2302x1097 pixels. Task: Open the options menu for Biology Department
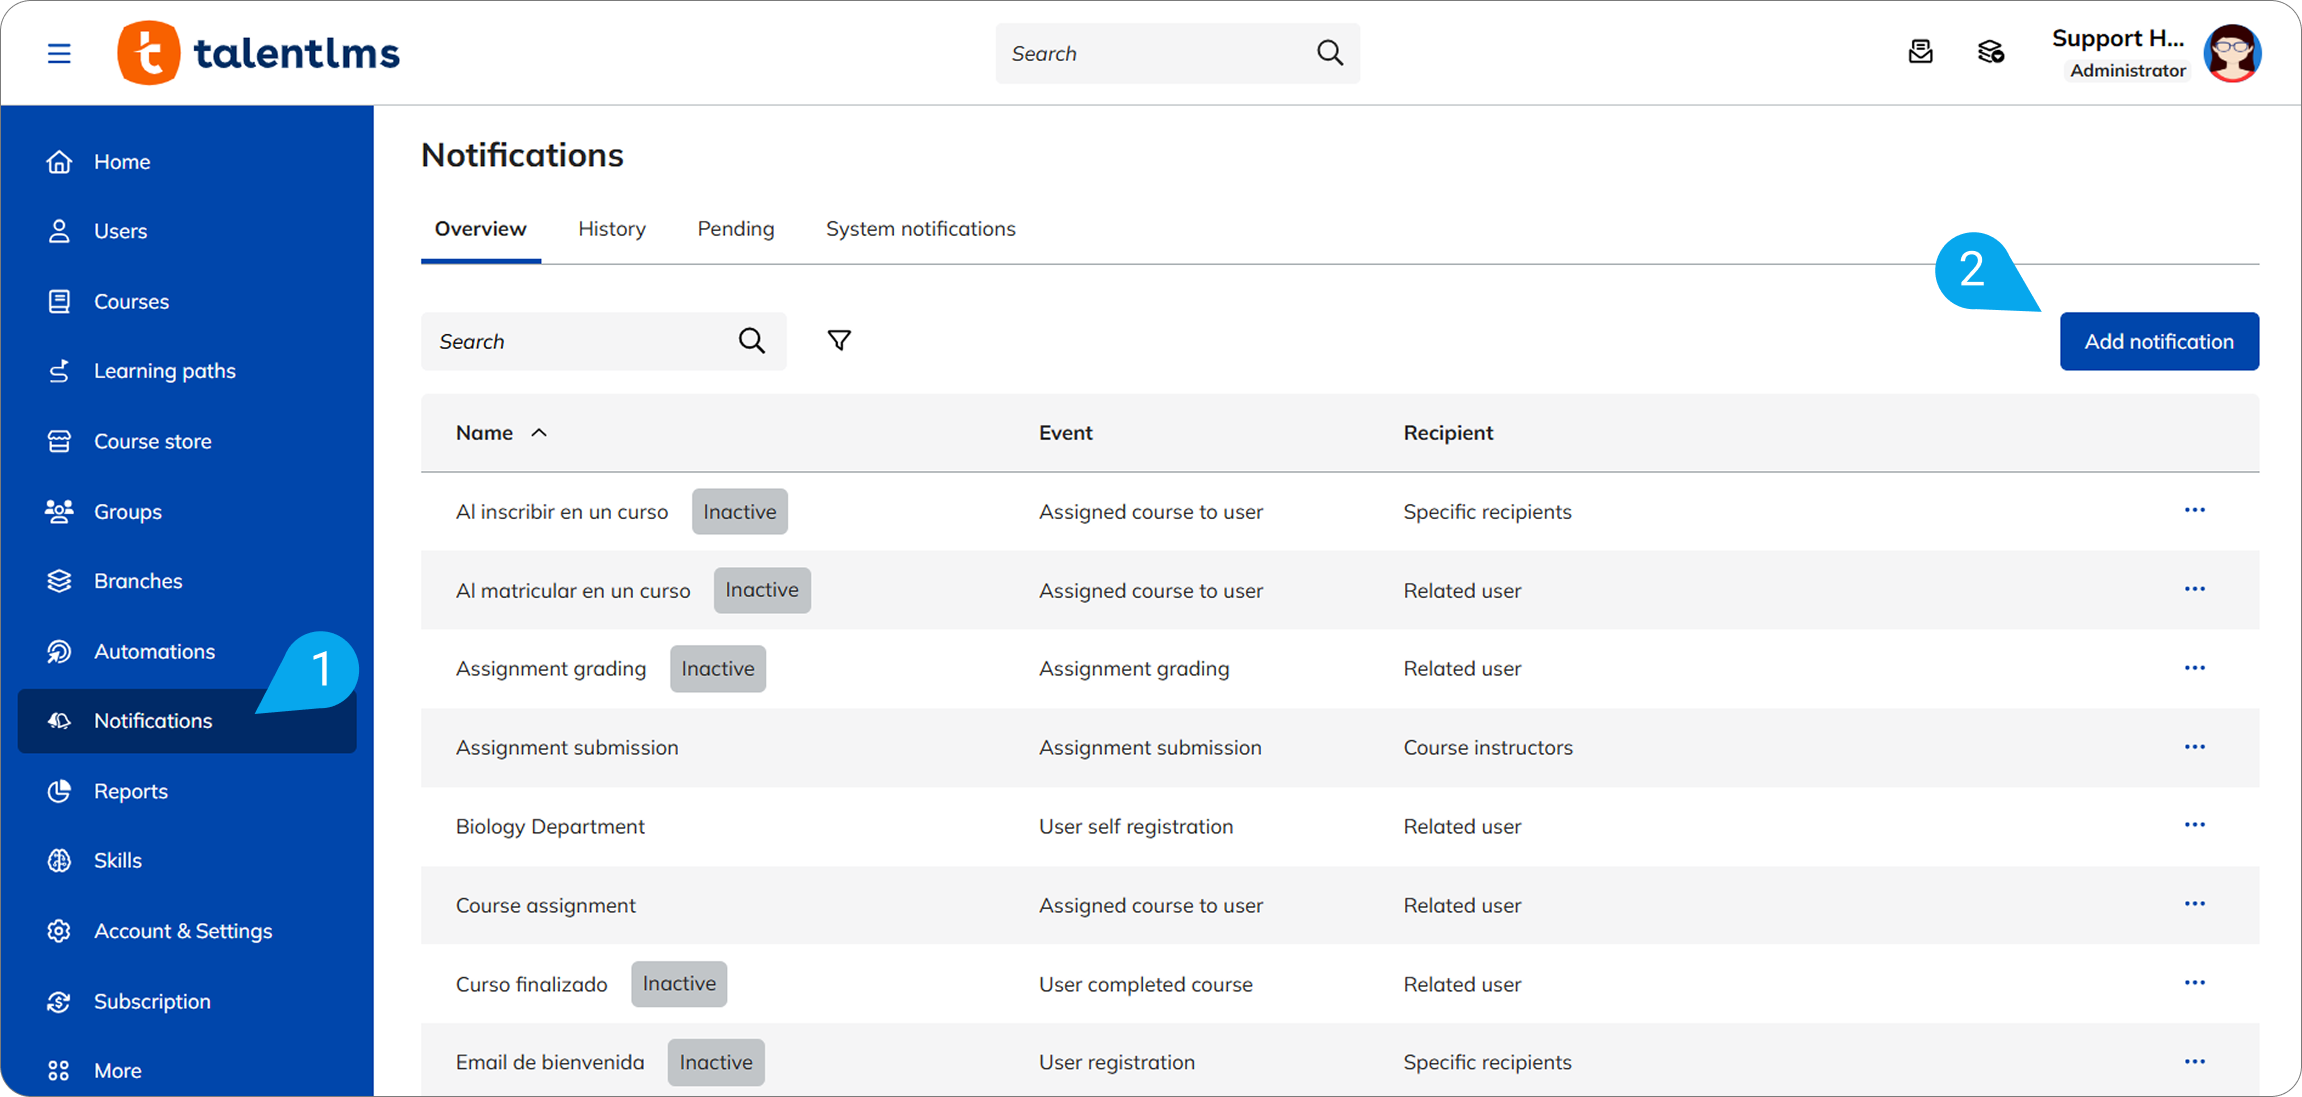[x=2194, y=825]
